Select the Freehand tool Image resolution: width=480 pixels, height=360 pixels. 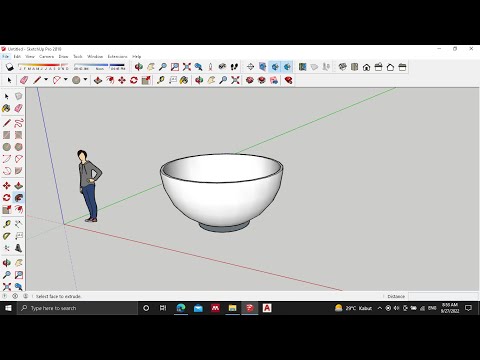click(18, 123)
